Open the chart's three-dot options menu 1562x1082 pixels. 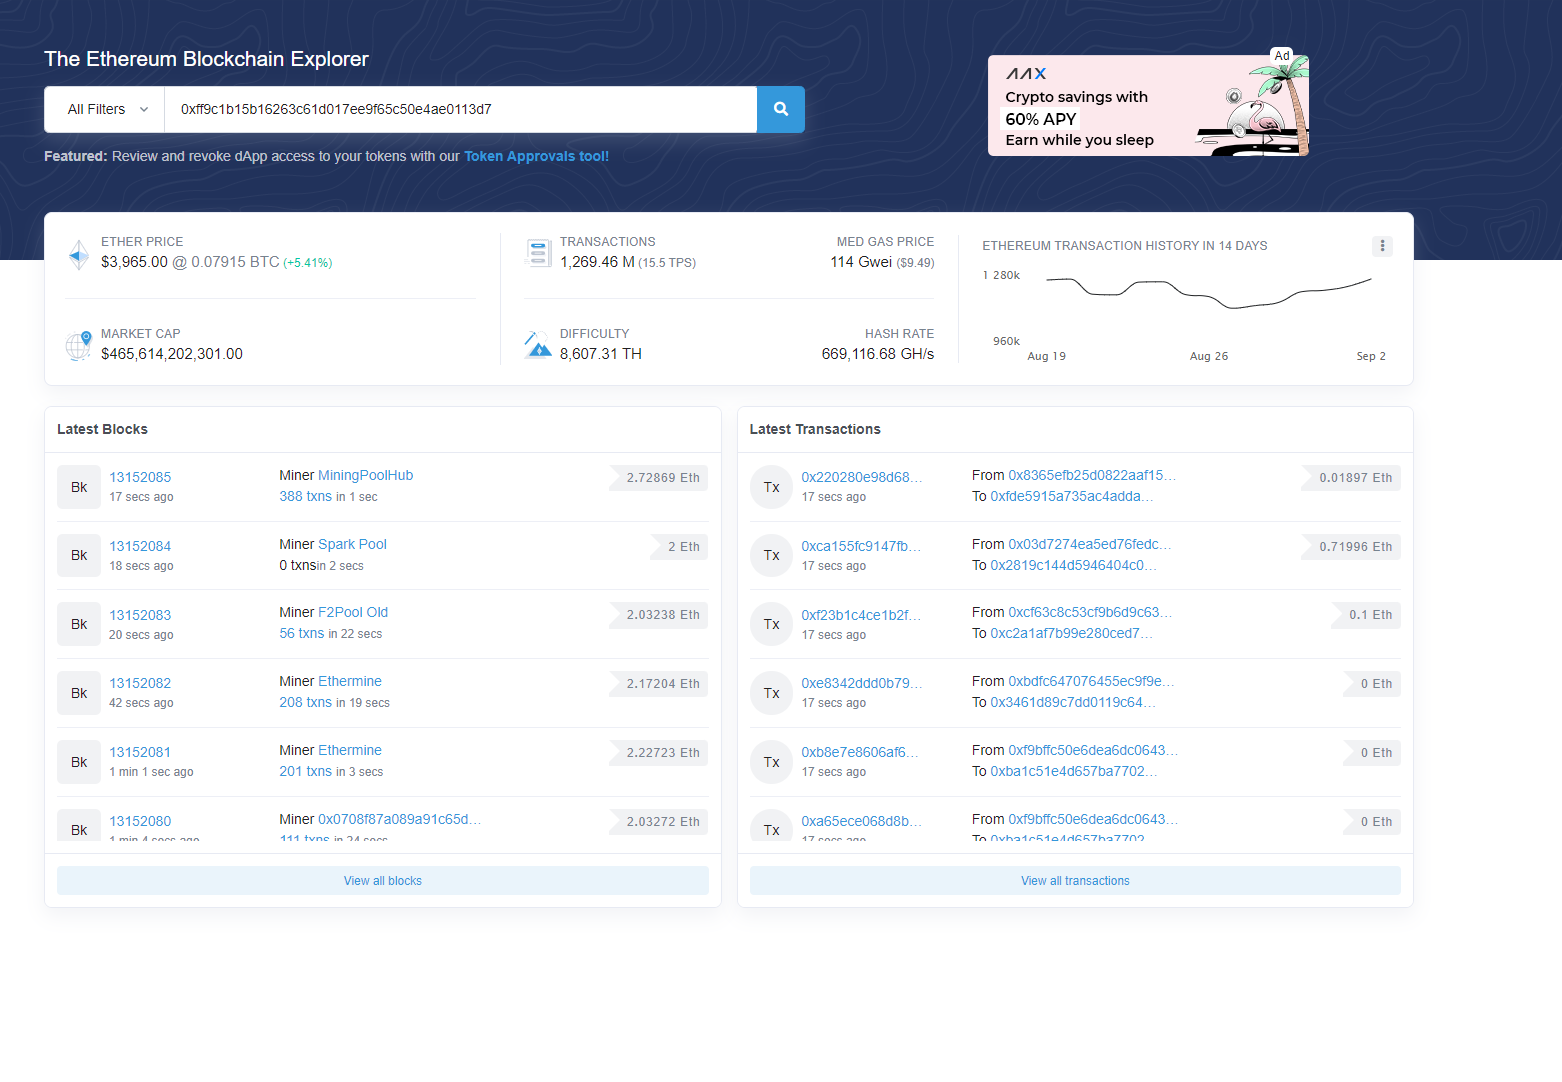click(x=1382, y=246)
